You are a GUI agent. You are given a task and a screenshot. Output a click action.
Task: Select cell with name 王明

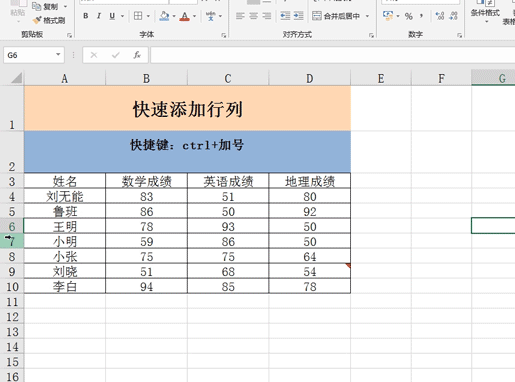(65, 226)
